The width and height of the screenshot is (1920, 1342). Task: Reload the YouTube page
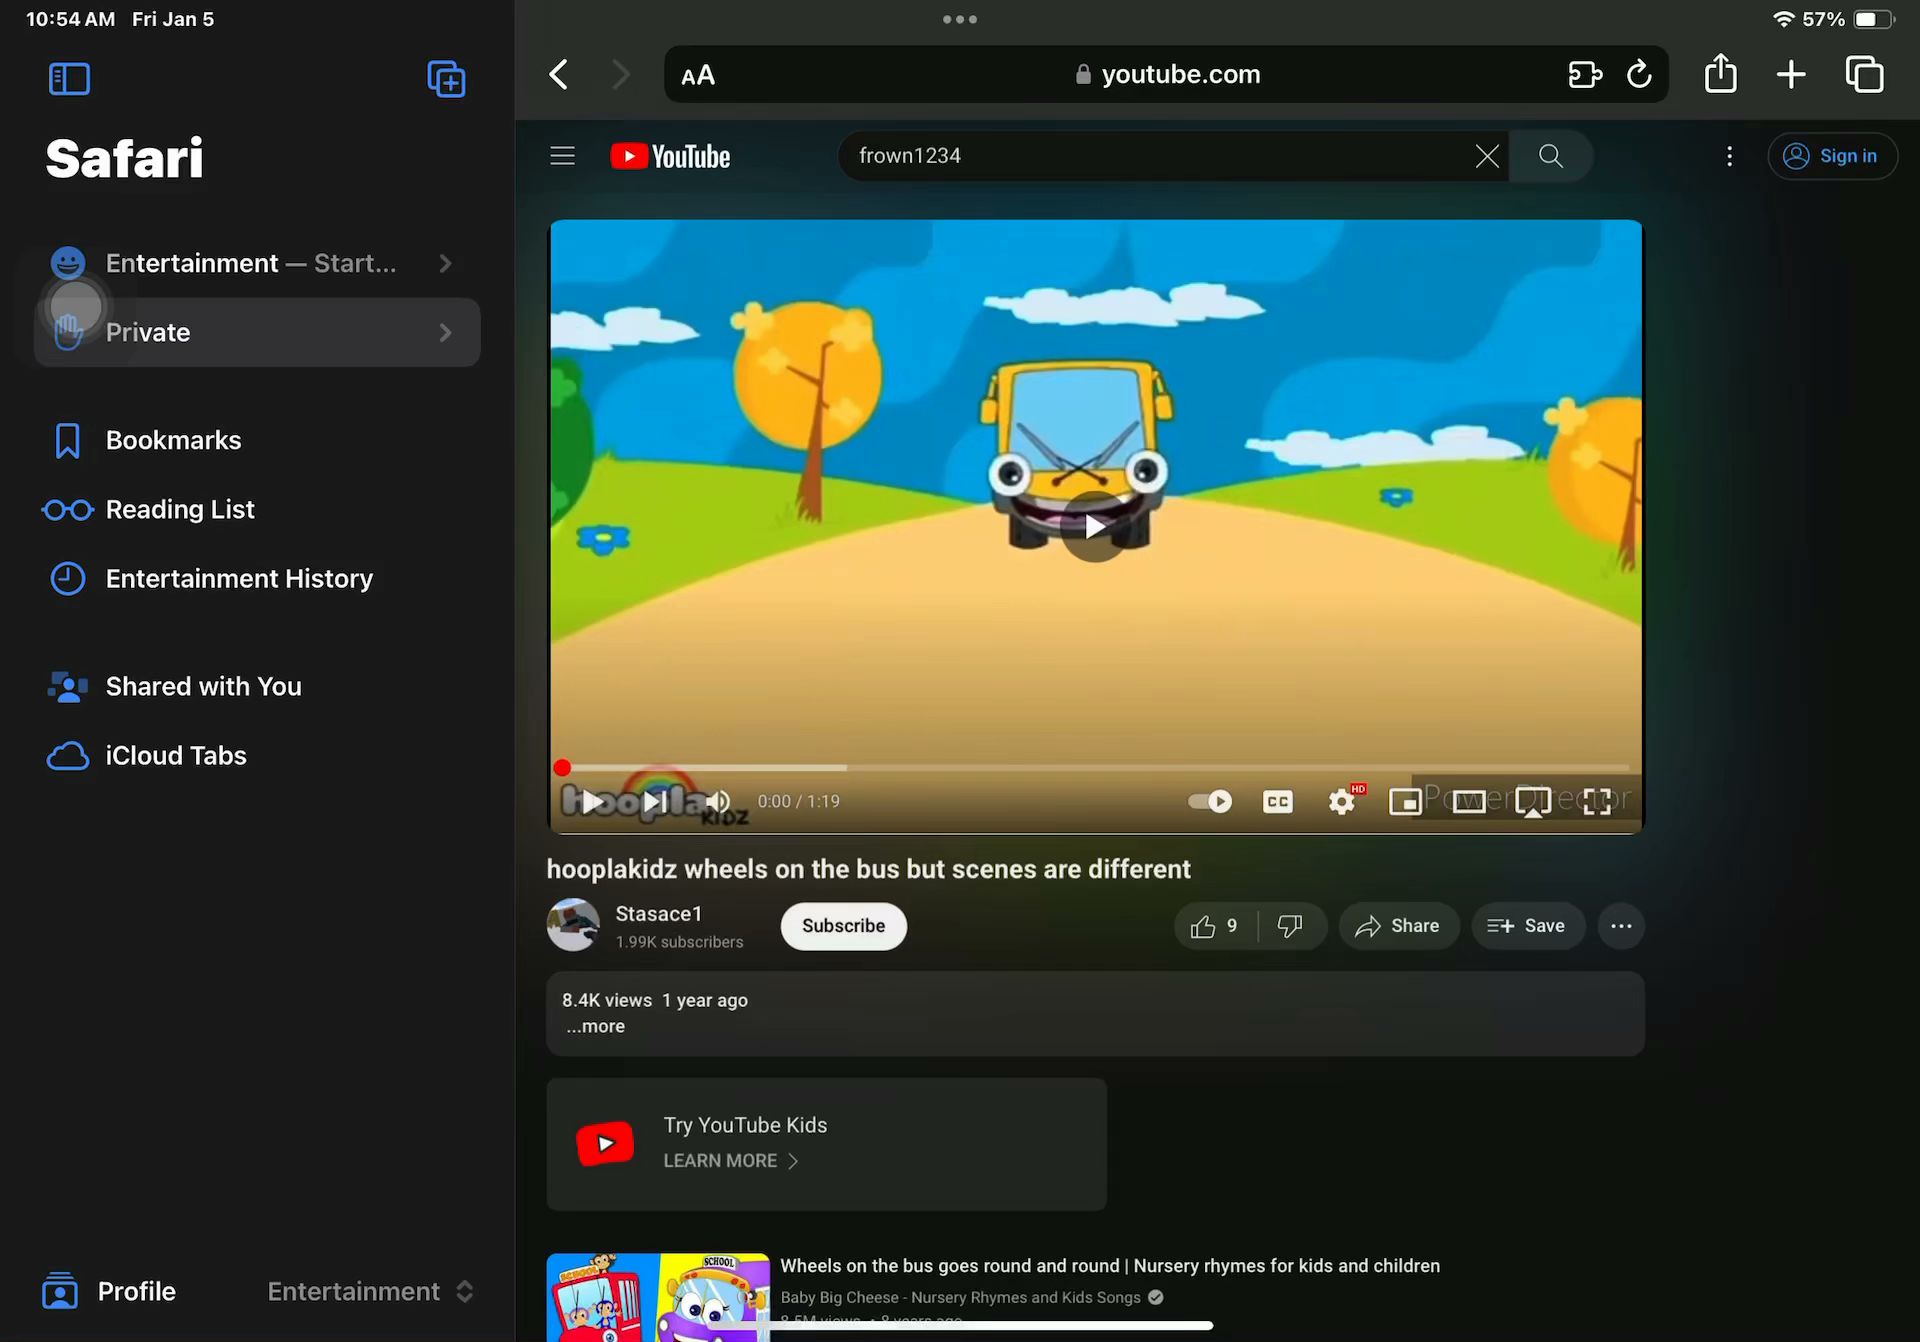pyautogui.click(x=1639, y=74)
